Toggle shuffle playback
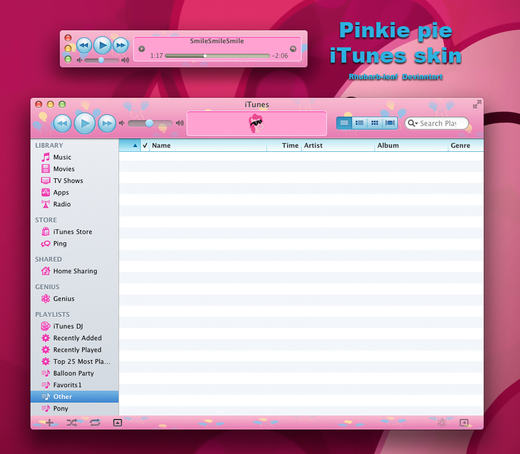The width and height of the screenshot is (520, 454). 72,423
